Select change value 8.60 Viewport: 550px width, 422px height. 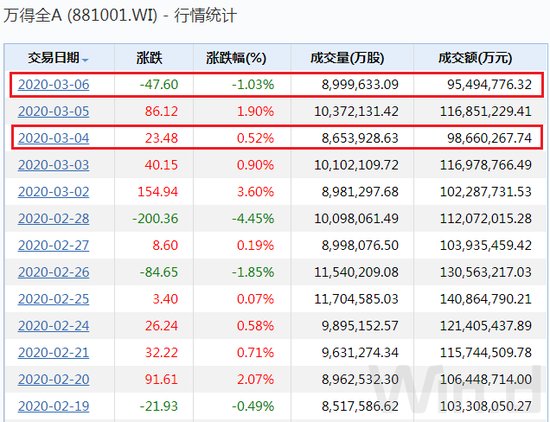click(x=165, y=245)
